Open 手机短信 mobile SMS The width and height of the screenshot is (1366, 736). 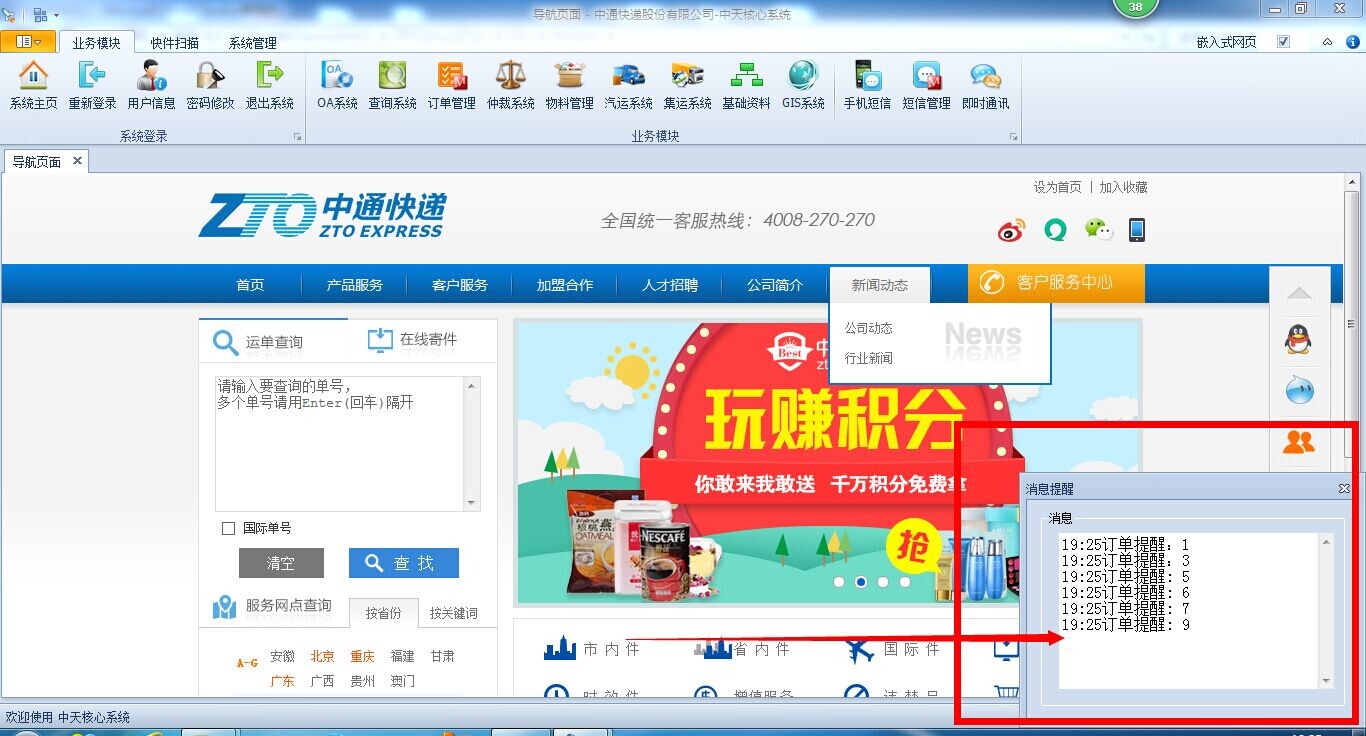pyautogui.click(x=867, y=85)
